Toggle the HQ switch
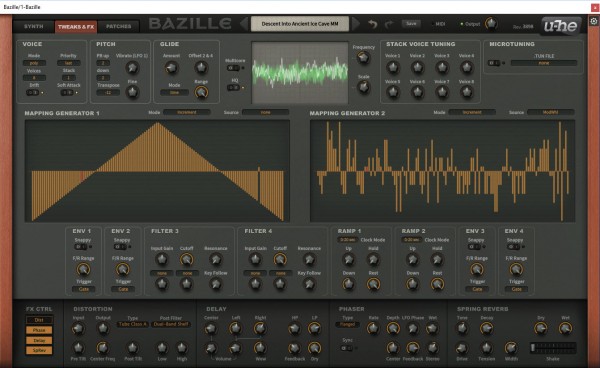Viewport: 600px width, 368px height. point(233,88)
